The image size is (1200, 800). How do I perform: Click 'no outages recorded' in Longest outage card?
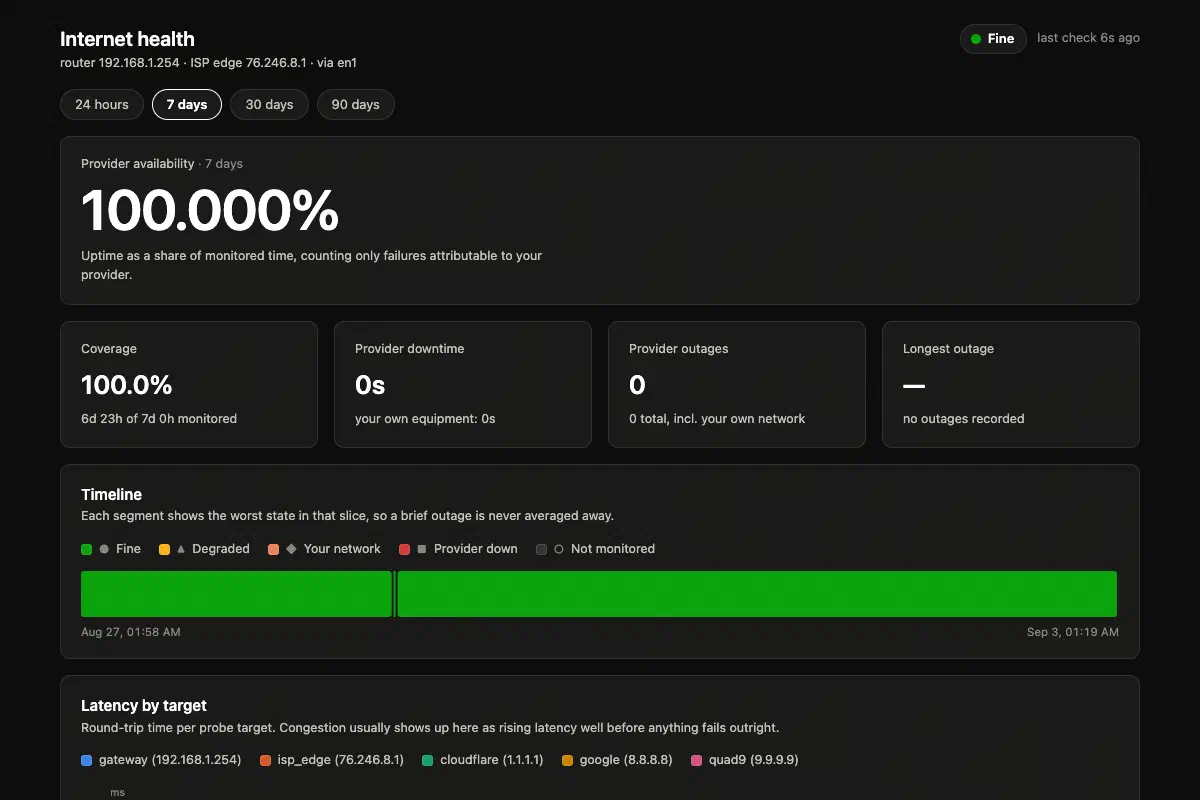964,419
